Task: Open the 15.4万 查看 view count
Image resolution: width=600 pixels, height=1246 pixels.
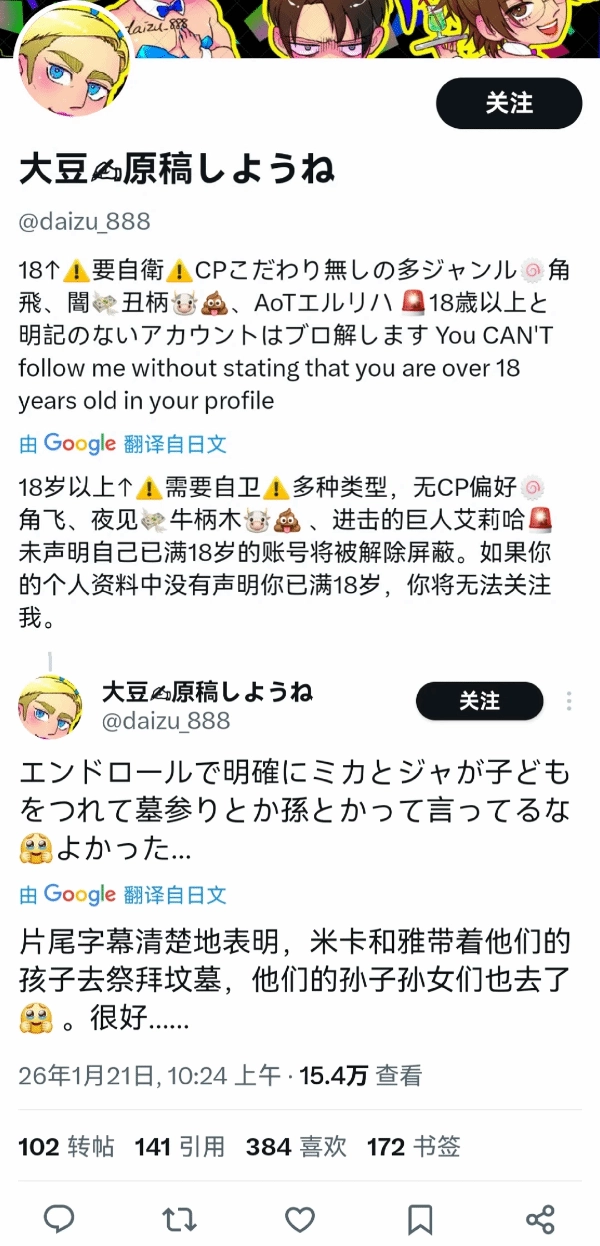Action: click(x=361, y=1075)
